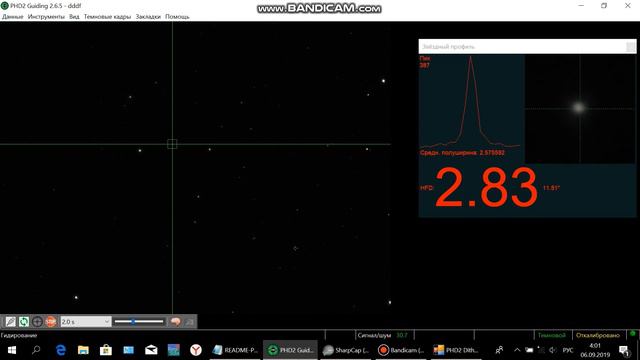The width and height of the screenshot is (640, 360).
Task: Open Microsoft Store from taskbar
Action: pos(106,350)
